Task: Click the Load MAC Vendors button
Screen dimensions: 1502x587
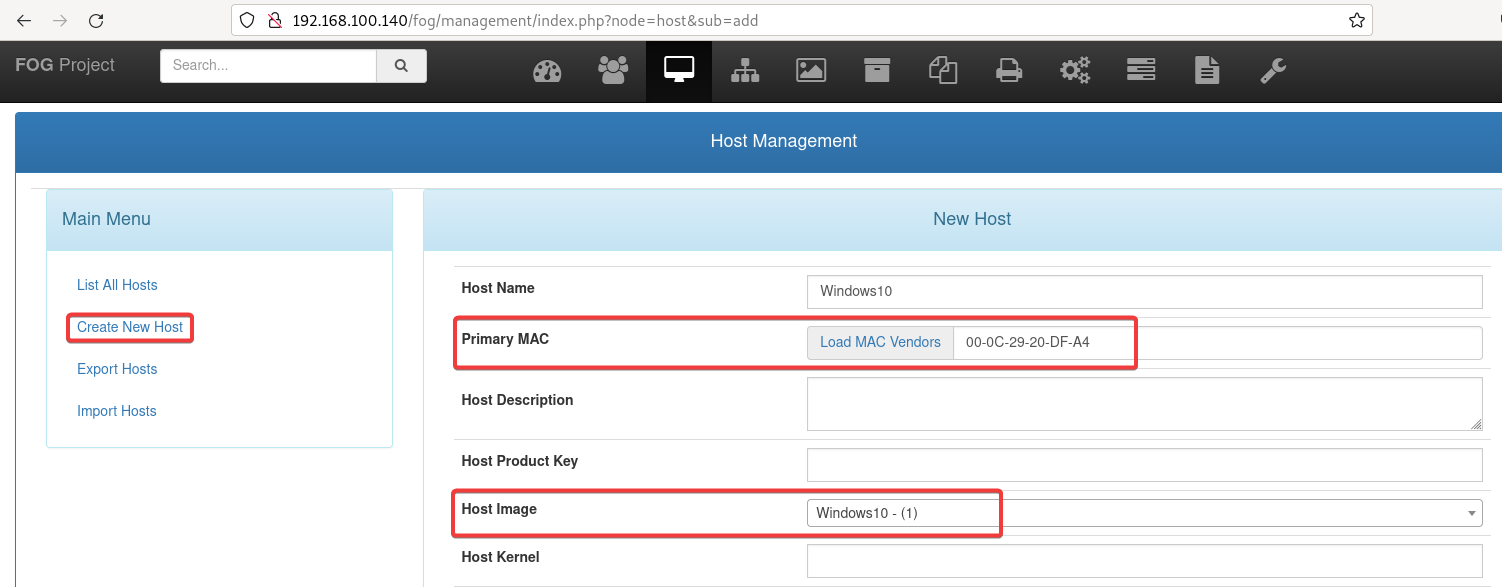Action: tap(880, 342)
